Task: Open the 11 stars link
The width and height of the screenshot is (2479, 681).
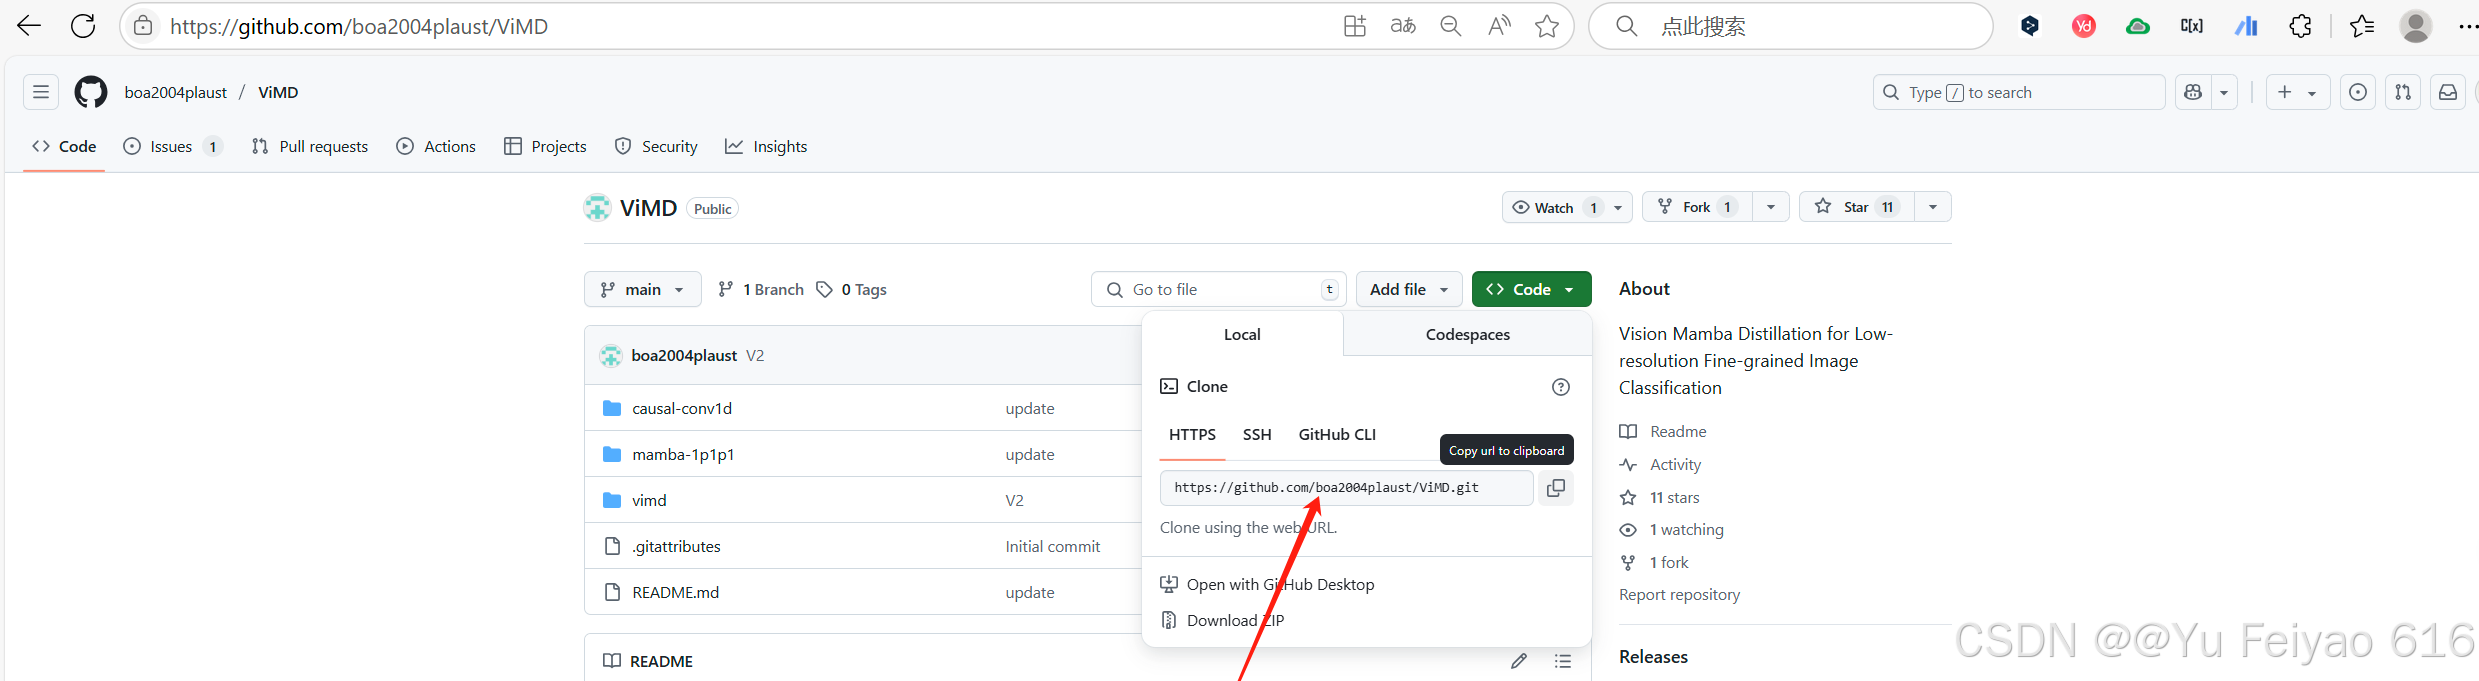Action: coord(1674,498)
